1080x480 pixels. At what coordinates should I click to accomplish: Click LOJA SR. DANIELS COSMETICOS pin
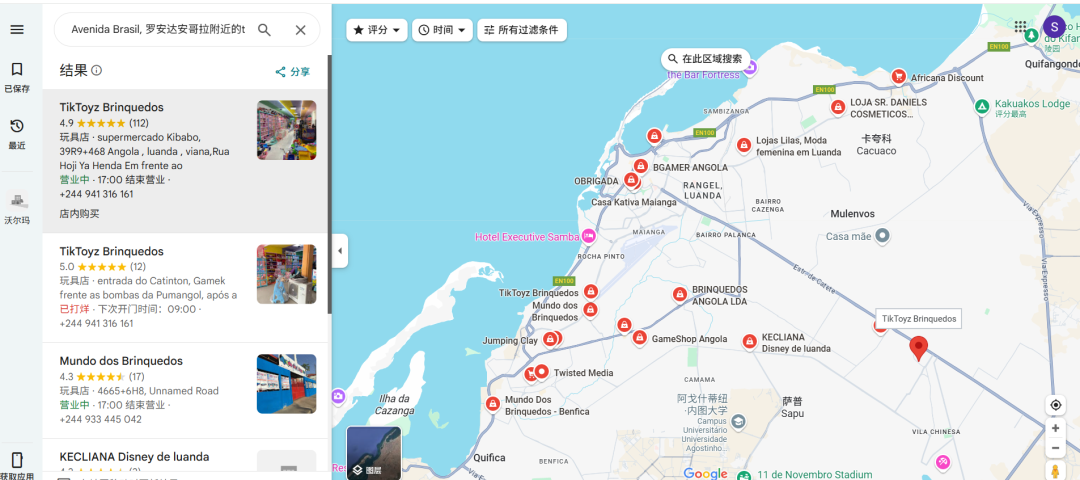[x=838, y=107]
